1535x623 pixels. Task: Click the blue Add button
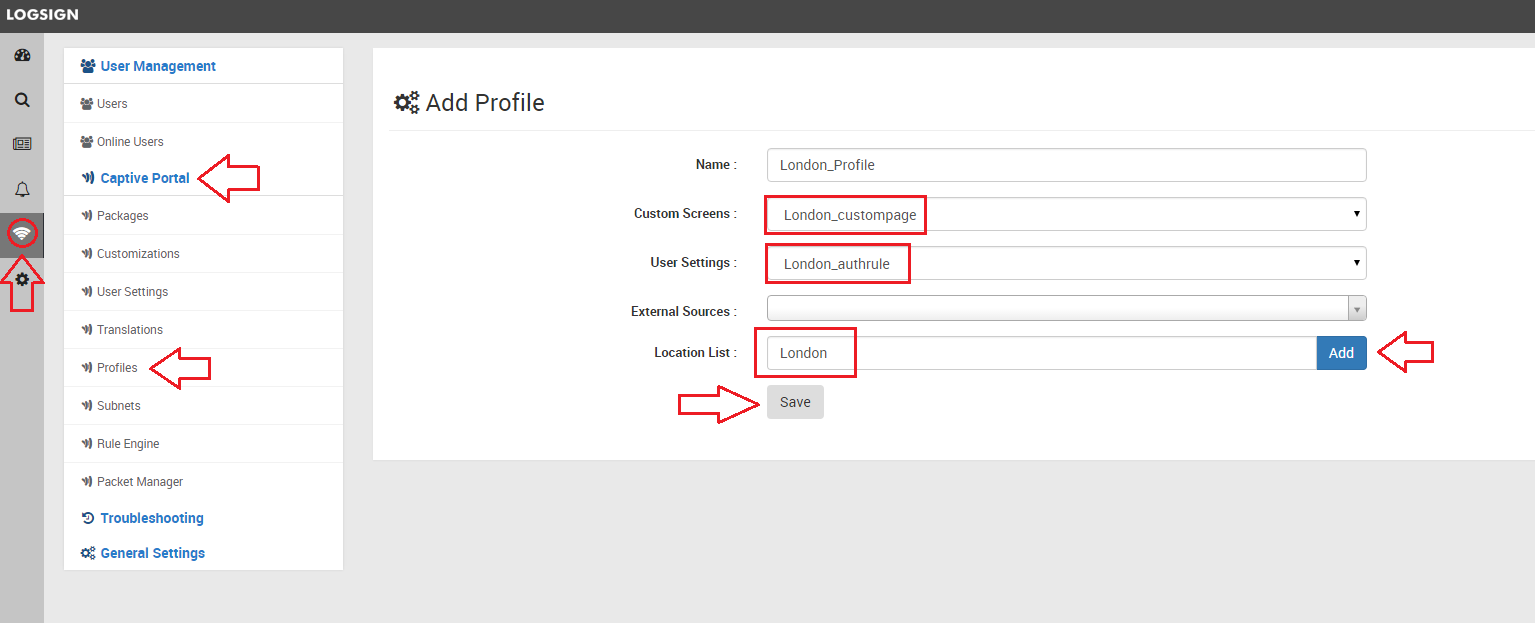pyautogui.click(x=1341, y=353)
